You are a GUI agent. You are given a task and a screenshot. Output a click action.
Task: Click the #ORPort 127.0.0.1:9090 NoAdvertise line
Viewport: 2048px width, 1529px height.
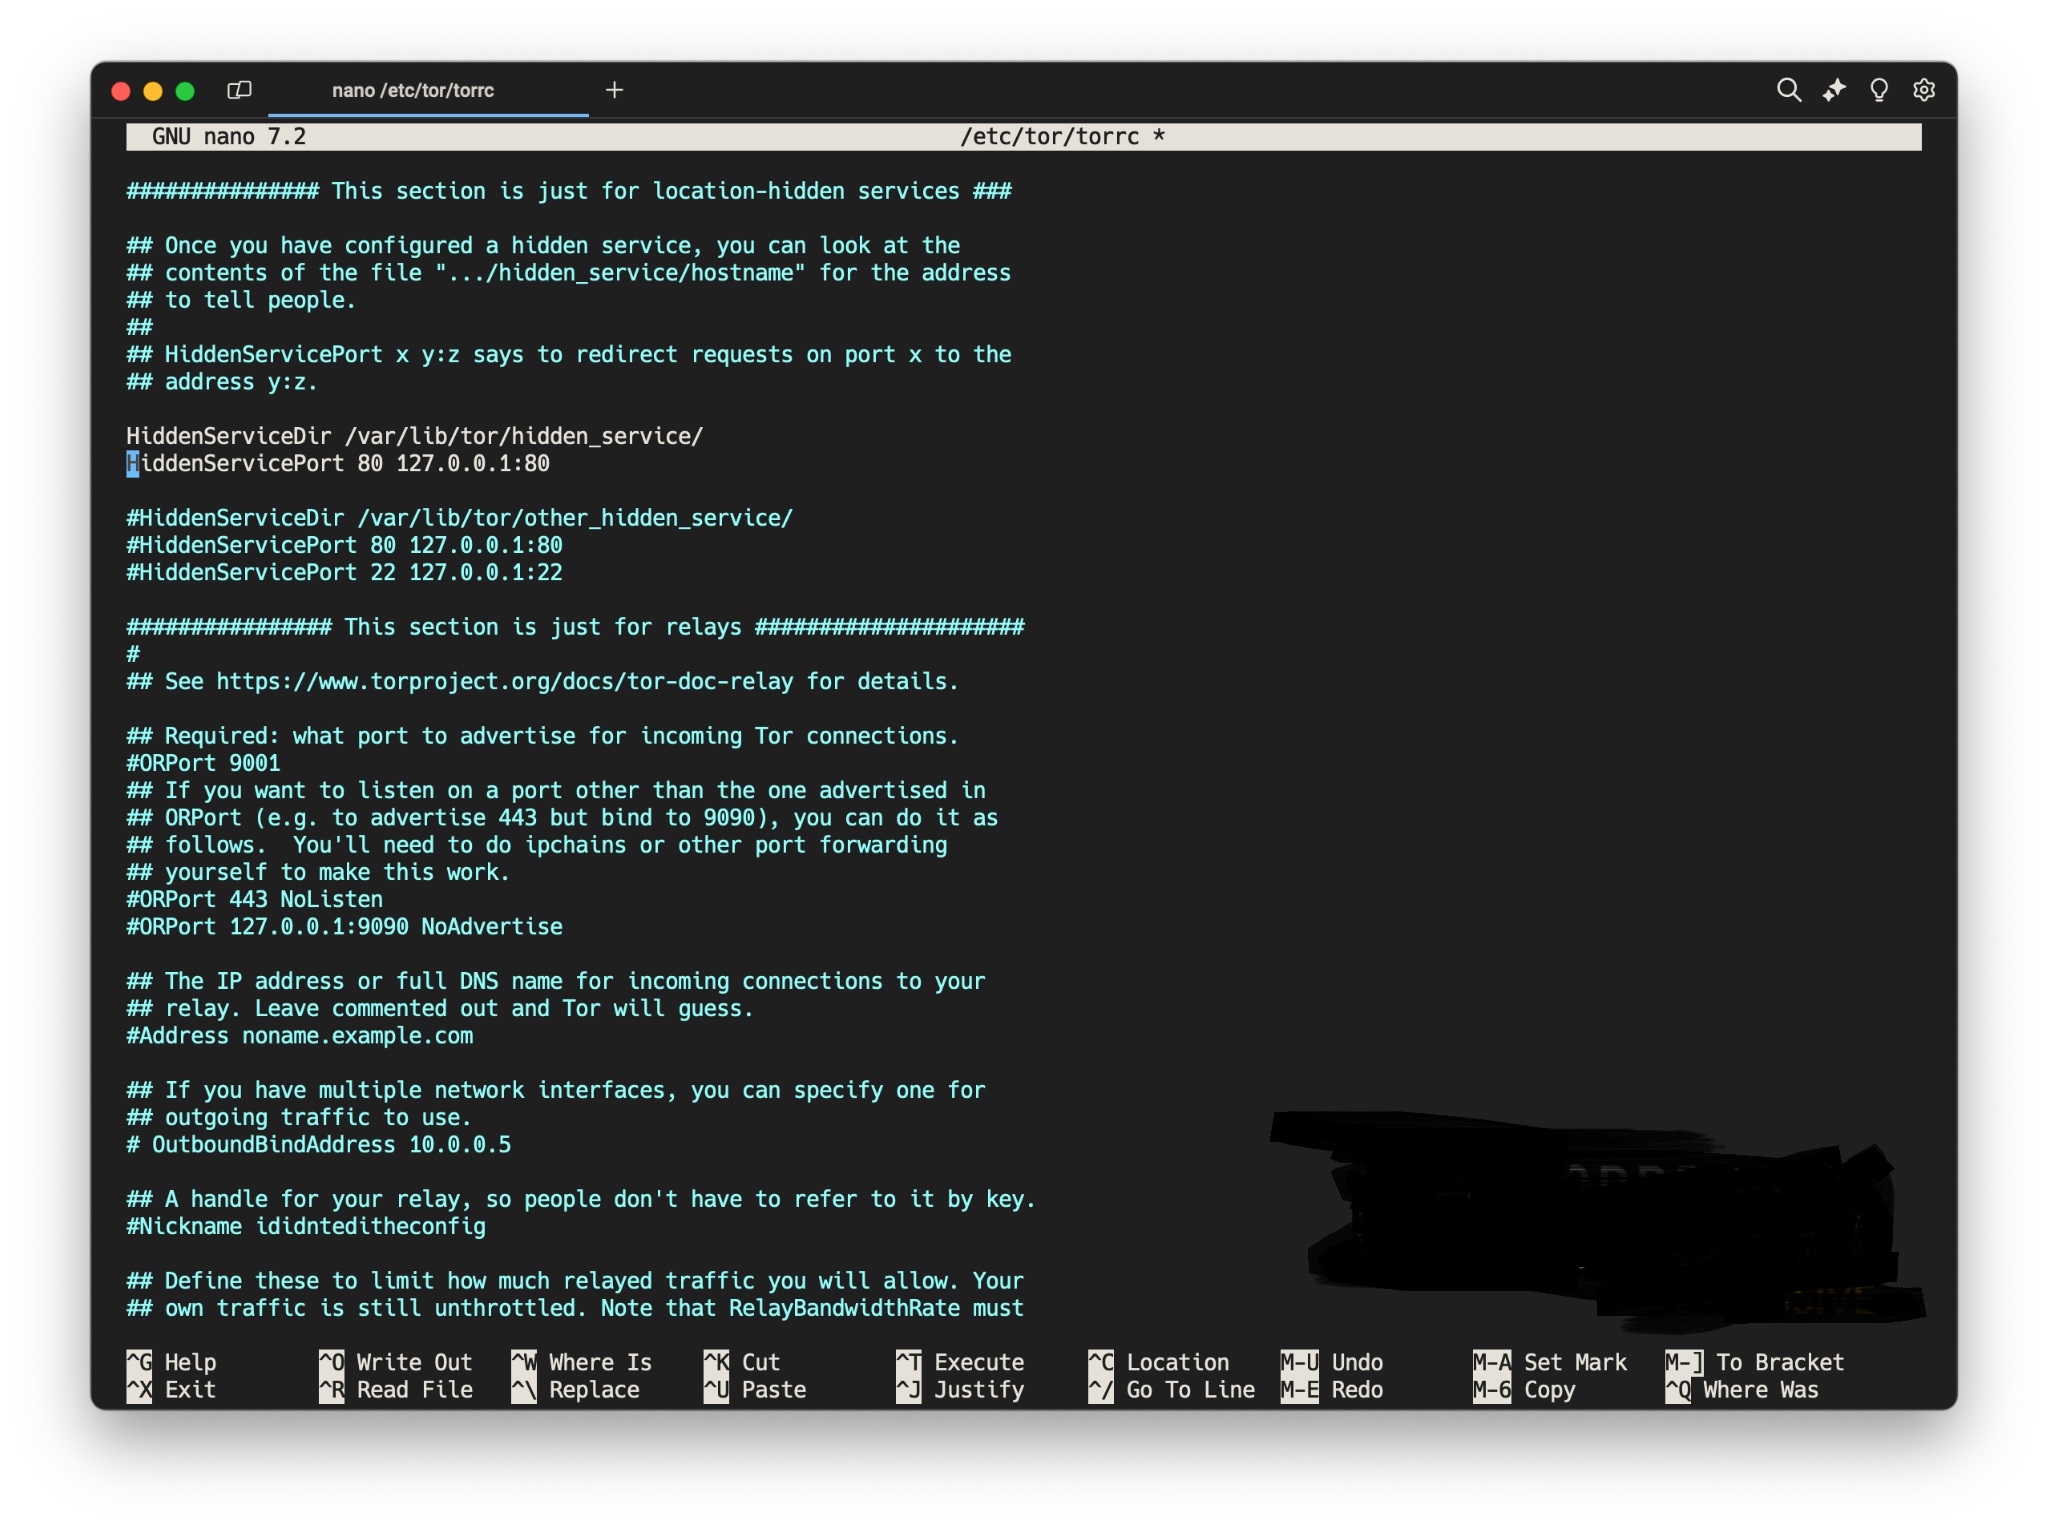point(345,926)
